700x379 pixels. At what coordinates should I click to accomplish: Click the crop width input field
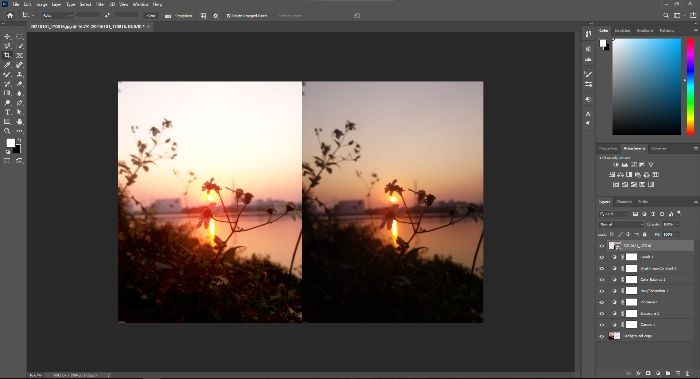tap(88, 16)
